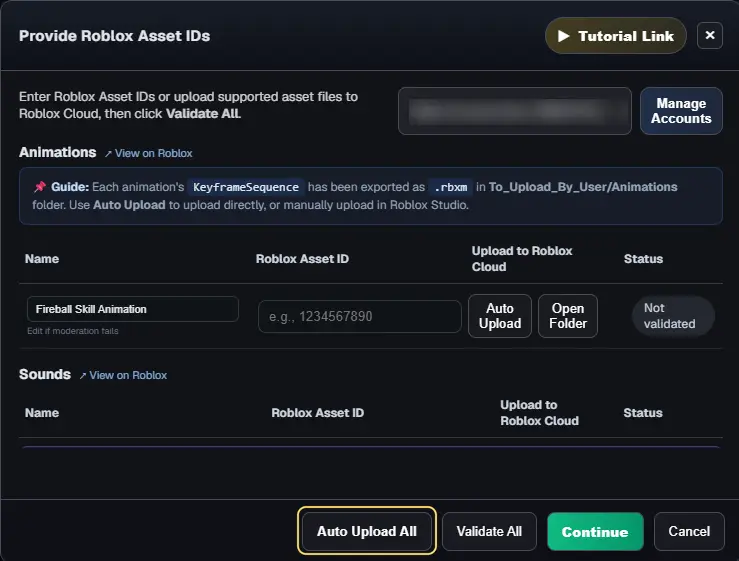Click the pushpin Guide icon

(x=40, y=187)
